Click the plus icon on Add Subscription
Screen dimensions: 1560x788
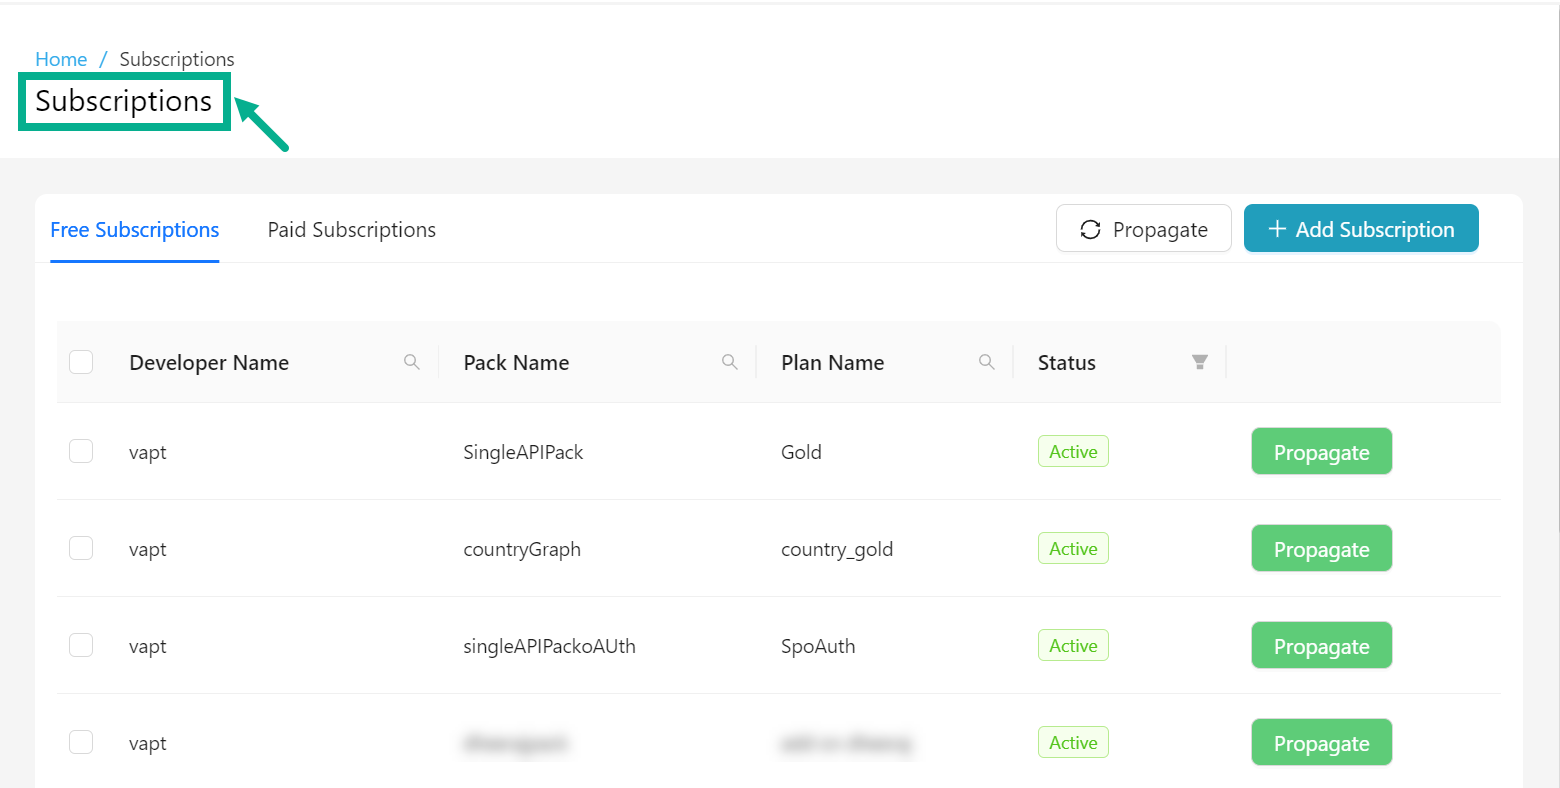(x=1277, y=228)
